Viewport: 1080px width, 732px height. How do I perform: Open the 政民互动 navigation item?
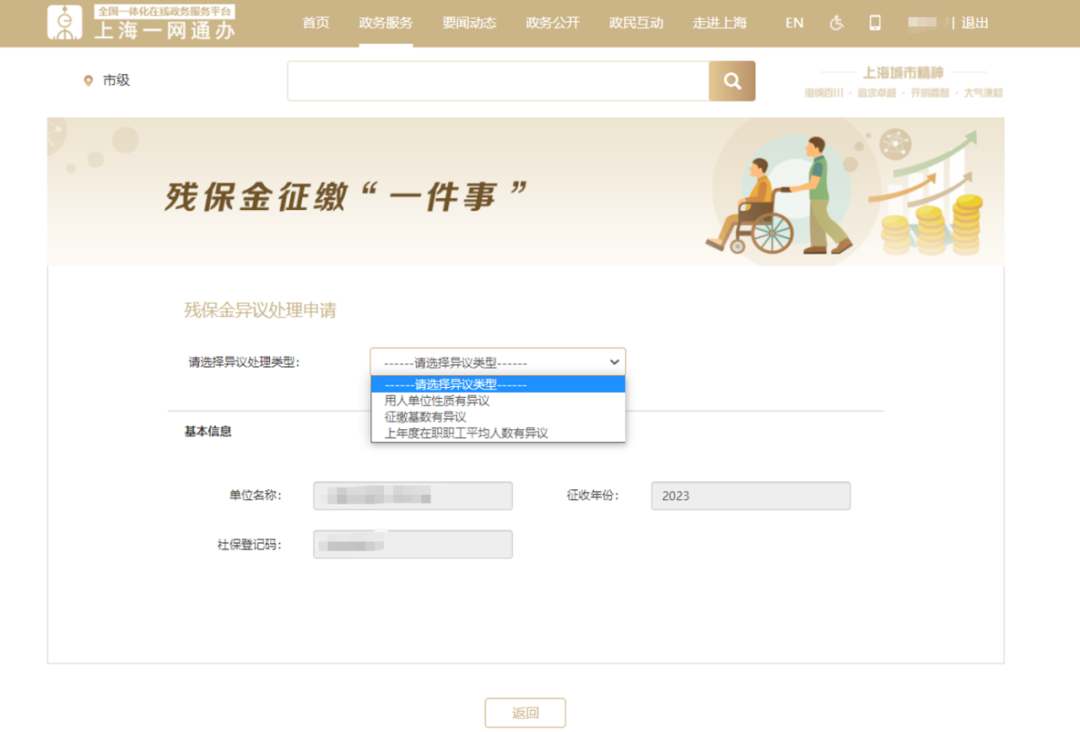point(636,23)
